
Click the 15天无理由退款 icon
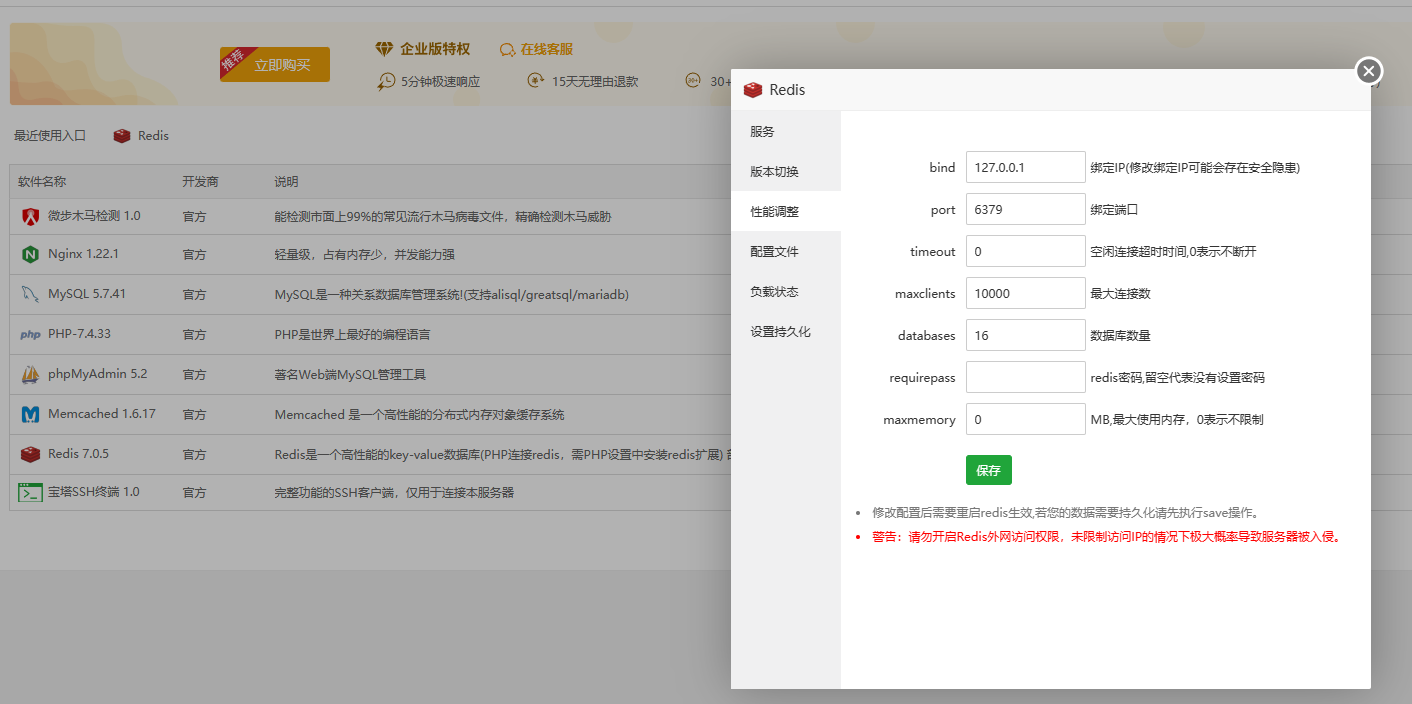(537, 81)
